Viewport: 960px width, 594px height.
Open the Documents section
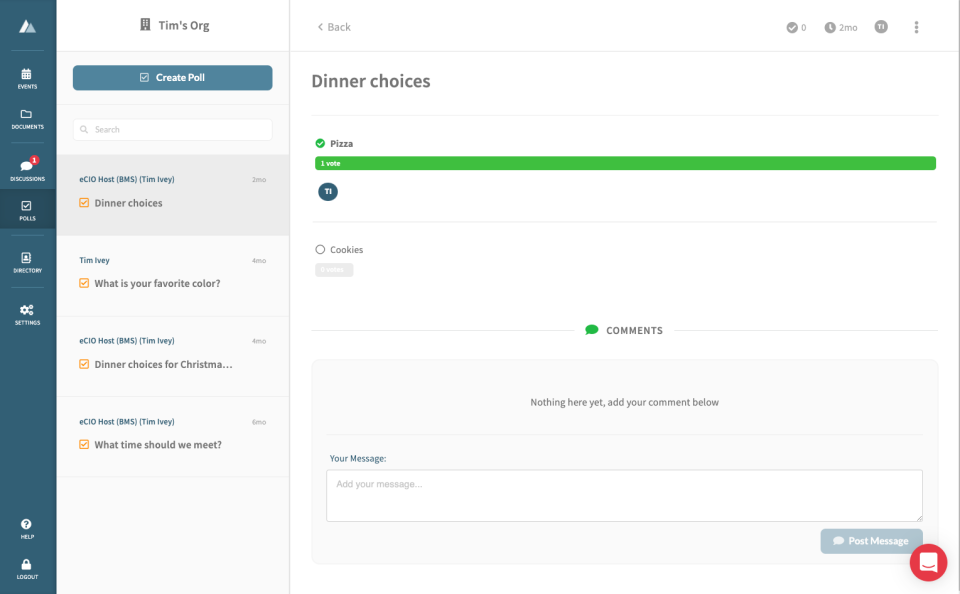(x=27, y=118)
